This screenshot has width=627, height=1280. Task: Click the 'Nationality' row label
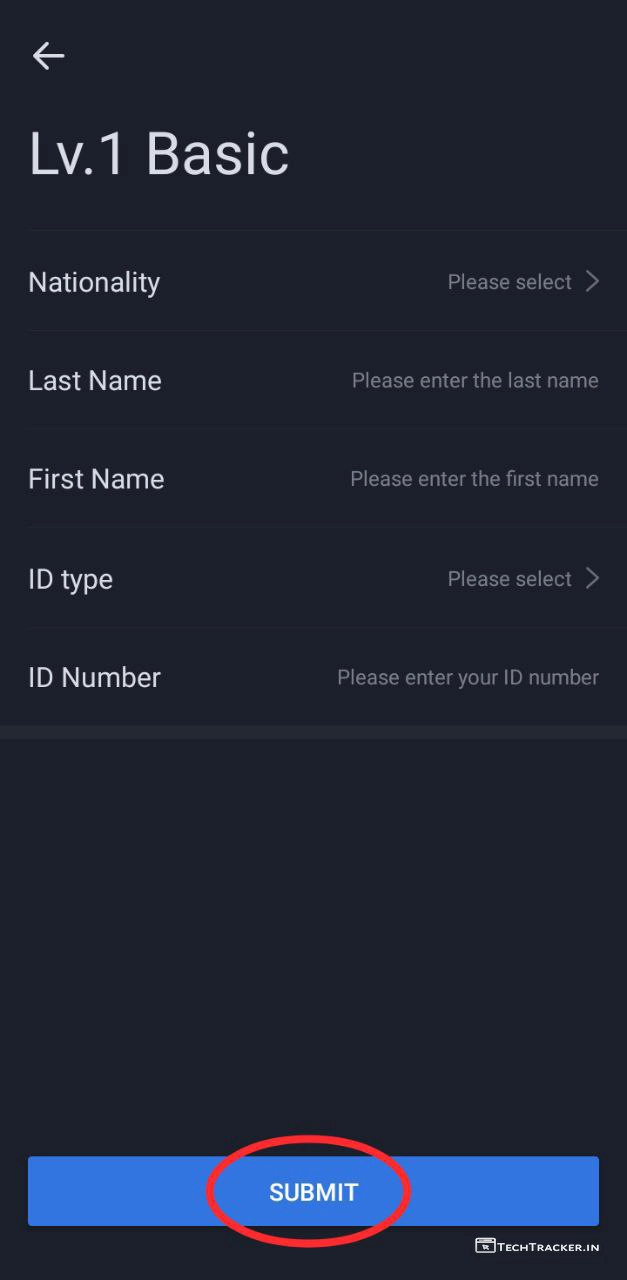pos(94,282)
